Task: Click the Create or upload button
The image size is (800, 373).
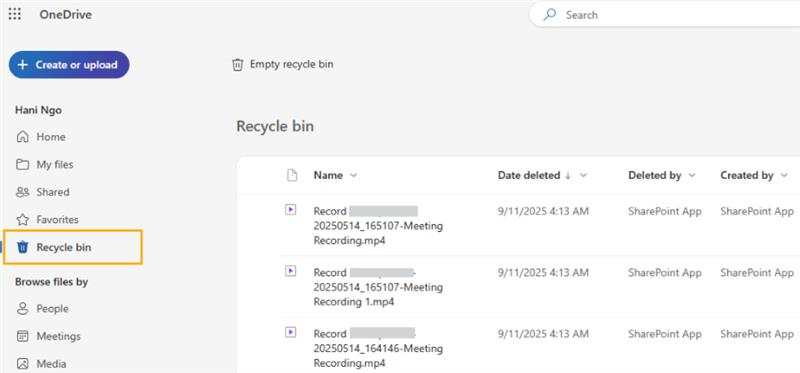Action: point(69,65)
